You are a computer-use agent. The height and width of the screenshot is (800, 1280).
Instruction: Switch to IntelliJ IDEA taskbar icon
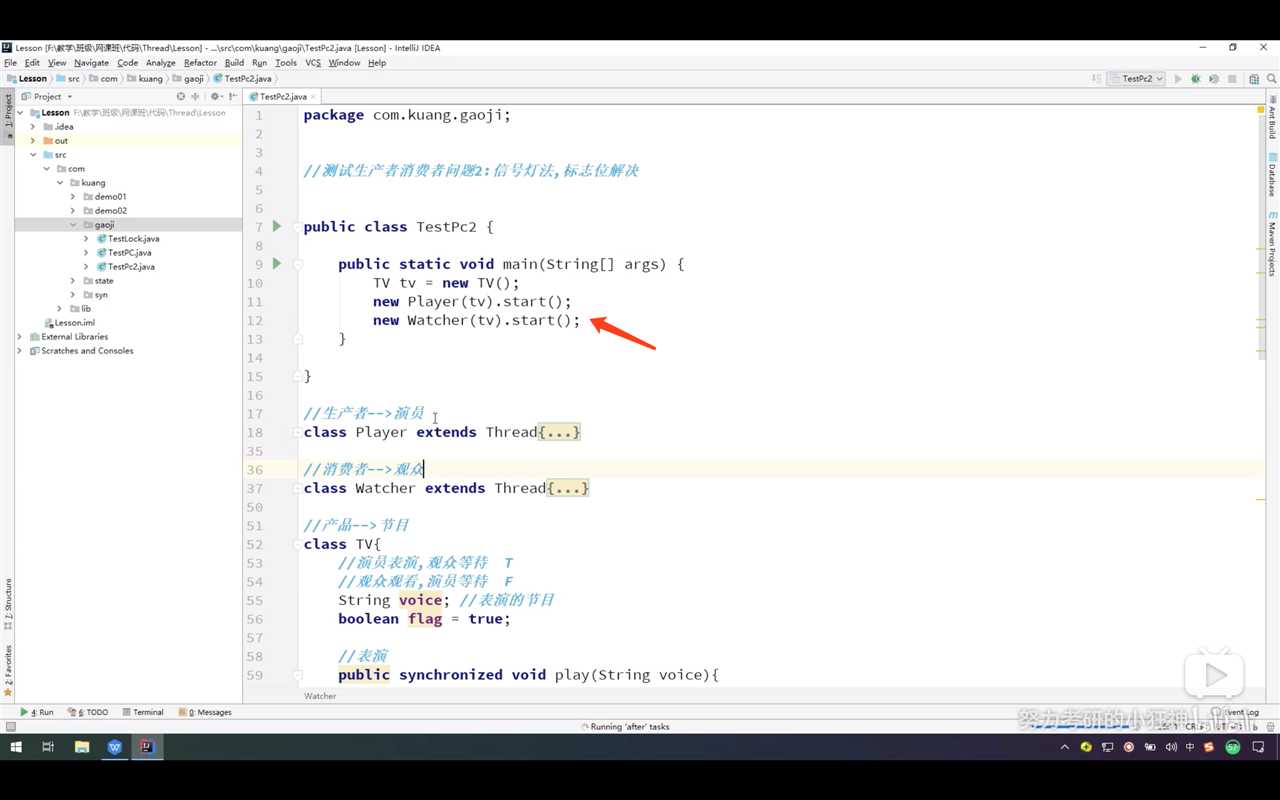click(x=147, y=747)
